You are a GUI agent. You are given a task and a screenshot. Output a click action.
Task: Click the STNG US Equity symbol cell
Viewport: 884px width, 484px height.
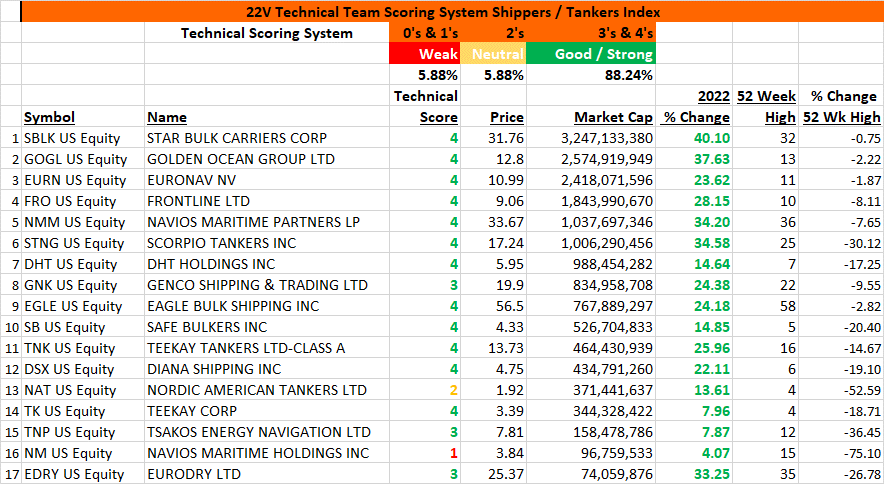coord(83,243)
